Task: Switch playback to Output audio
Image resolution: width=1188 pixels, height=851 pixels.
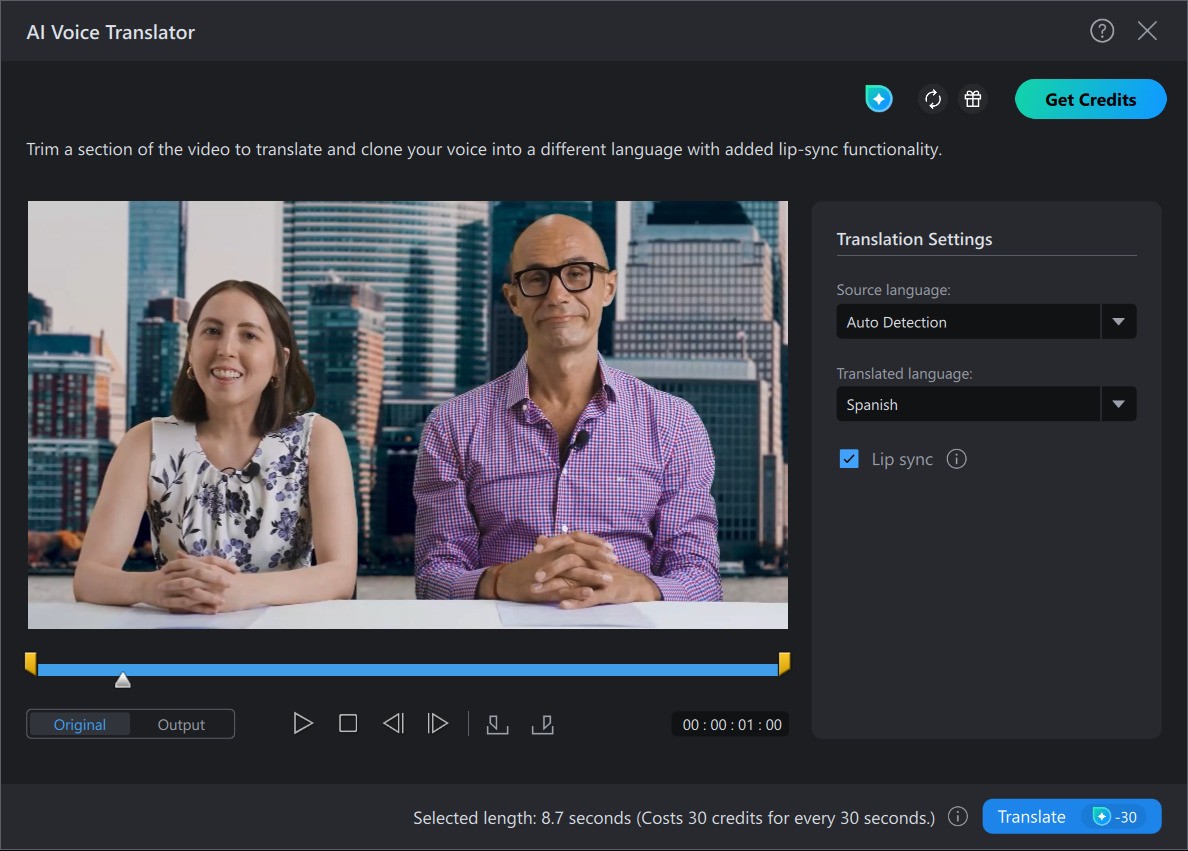Action: pos(181,724)
